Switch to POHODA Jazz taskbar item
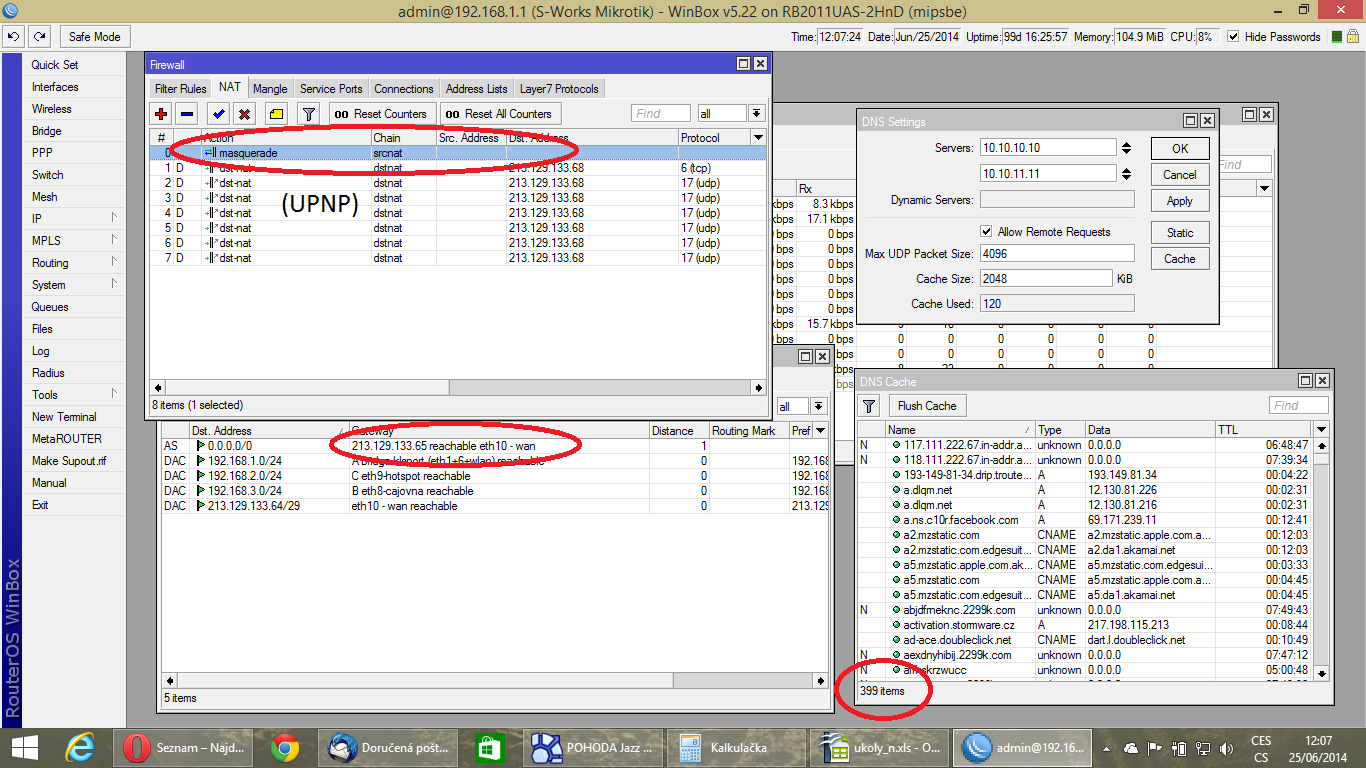 [592, 747]
